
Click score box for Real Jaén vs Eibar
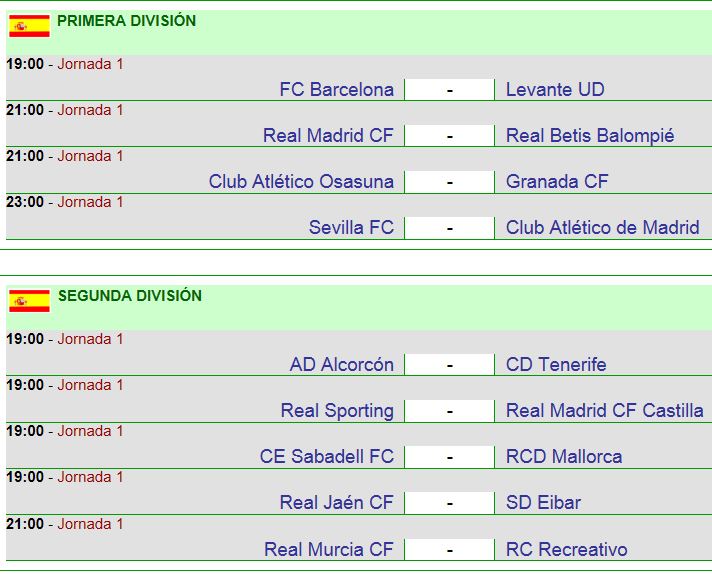point(450,503)
